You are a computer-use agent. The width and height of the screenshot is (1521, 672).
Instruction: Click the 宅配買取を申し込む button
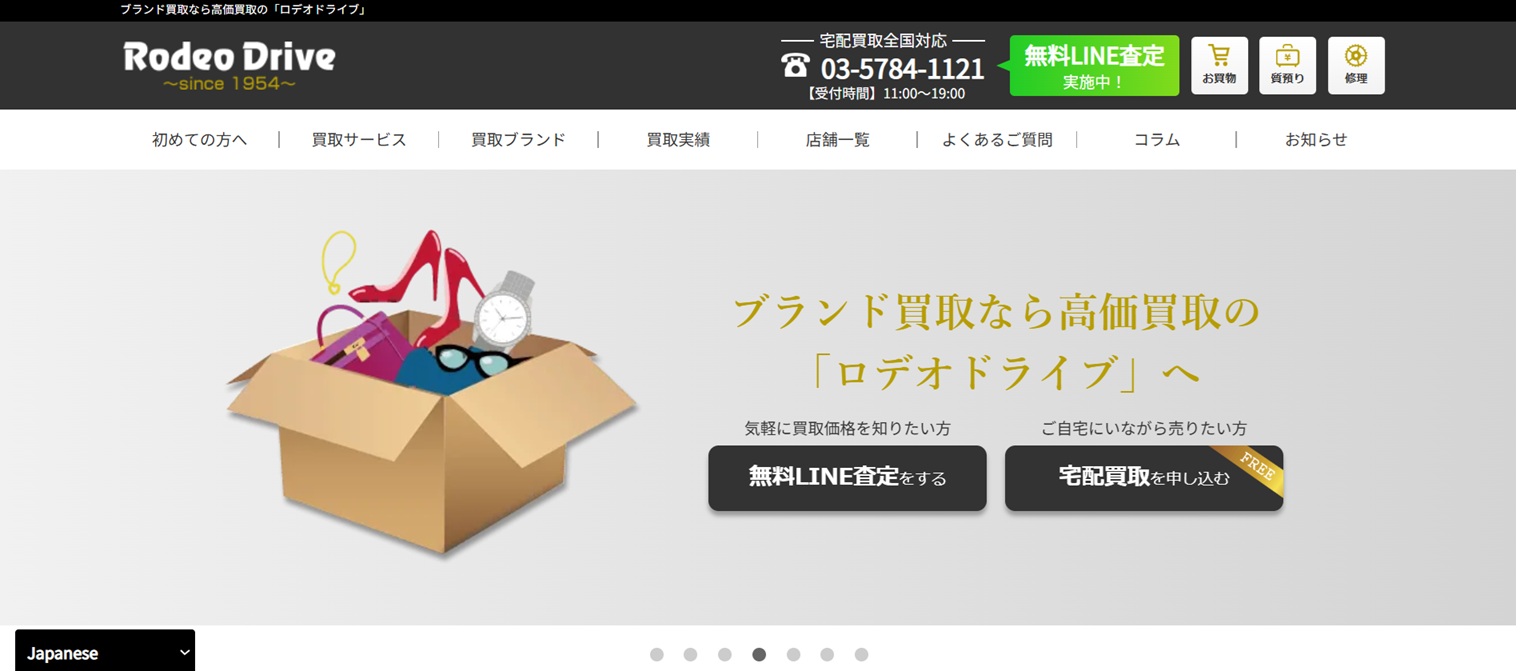point(1144,478)
